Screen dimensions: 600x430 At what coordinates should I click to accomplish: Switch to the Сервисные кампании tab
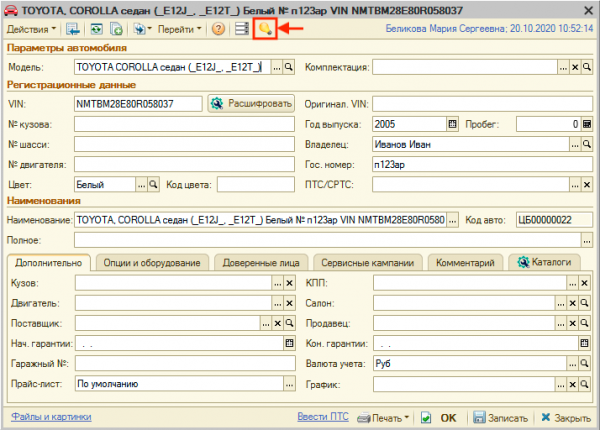(368, 263)
